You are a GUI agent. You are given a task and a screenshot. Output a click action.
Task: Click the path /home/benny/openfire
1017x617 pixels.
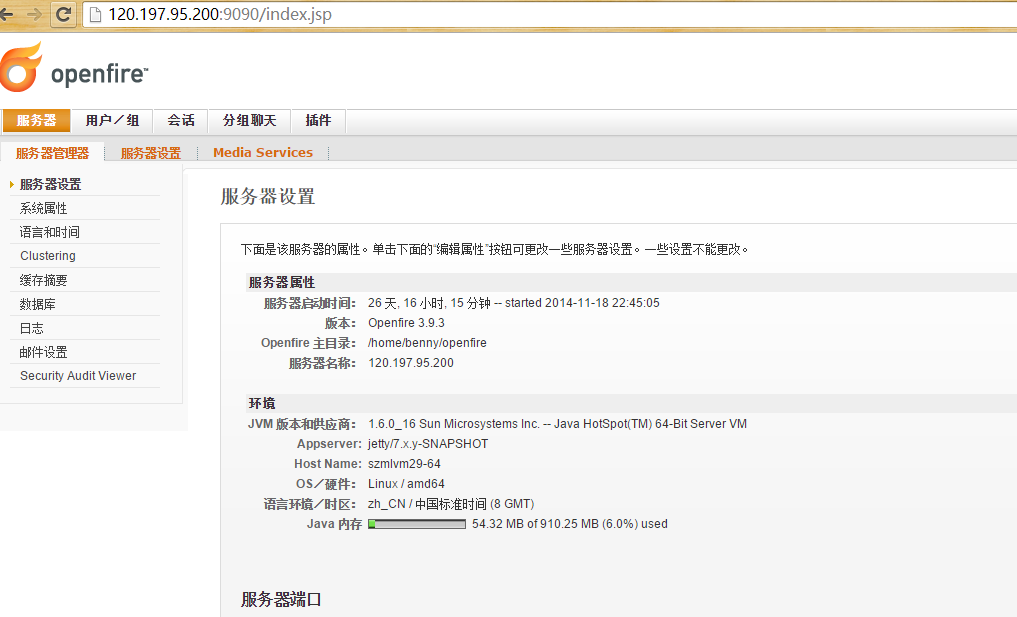click(x=427, y=343)
